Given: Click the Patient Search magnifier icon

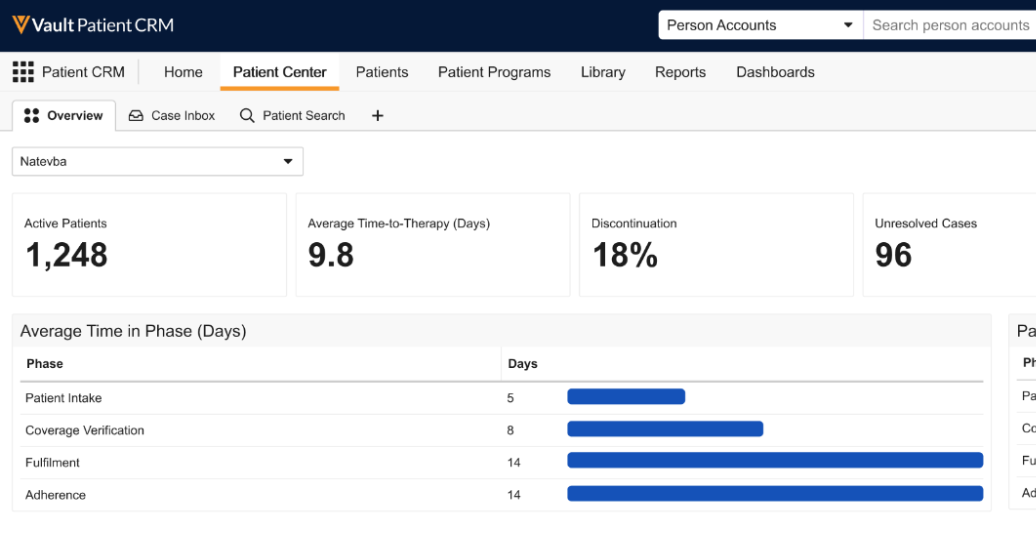Looking at the screenshot, I should click(247, 116).
